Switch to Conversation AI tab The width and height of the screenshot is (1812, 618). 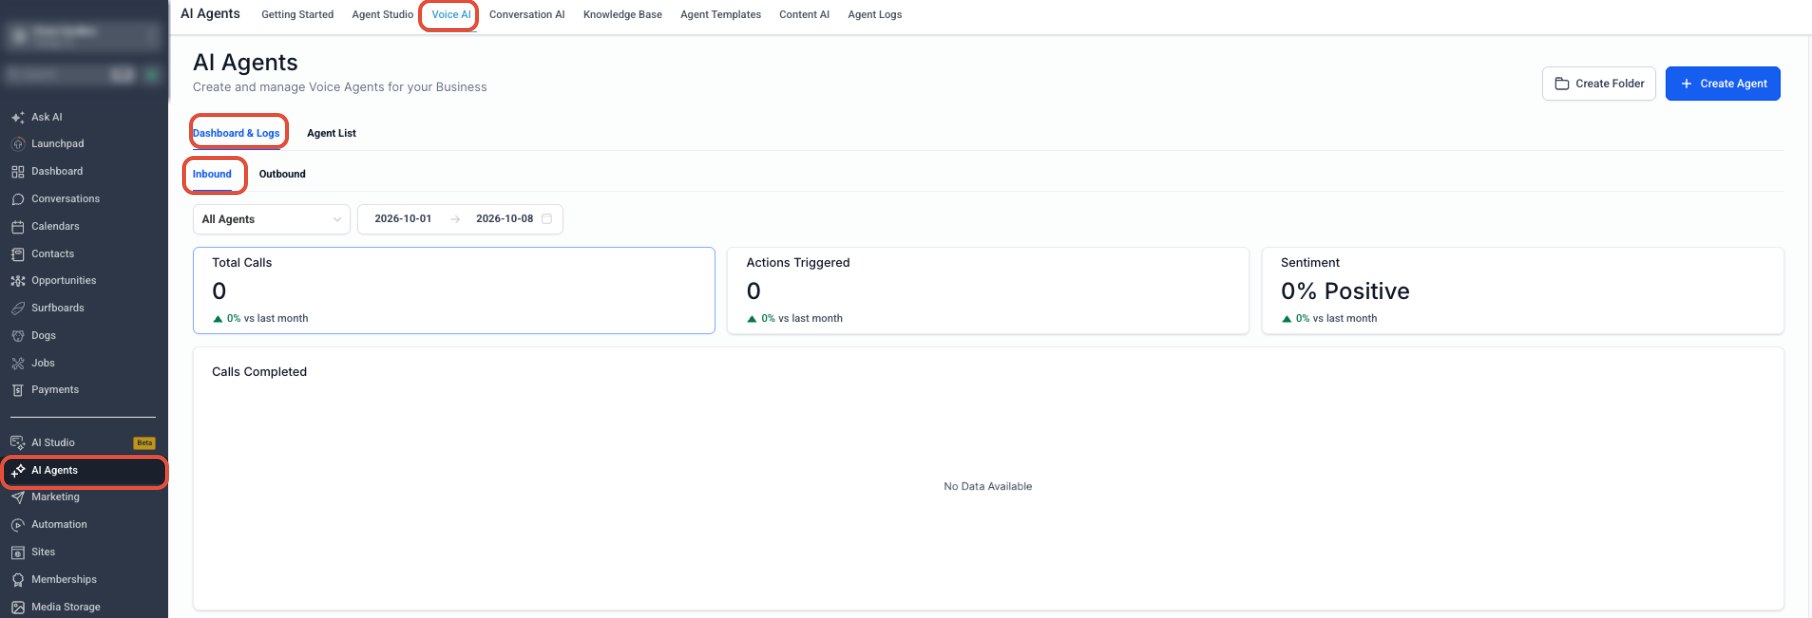pos(527,15)
